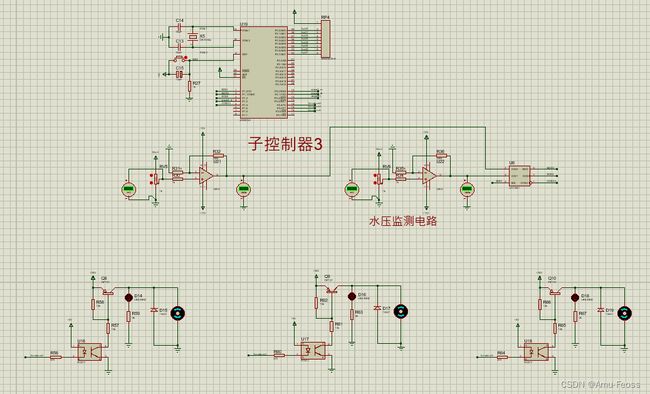
Task: Select resistor R63 below LED D16
Action: pyautogui.click(x=352, y=314)
